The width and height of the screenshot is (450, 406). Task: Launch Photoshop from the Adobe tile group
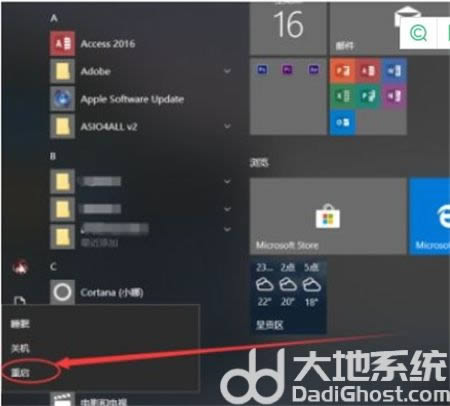262,70
